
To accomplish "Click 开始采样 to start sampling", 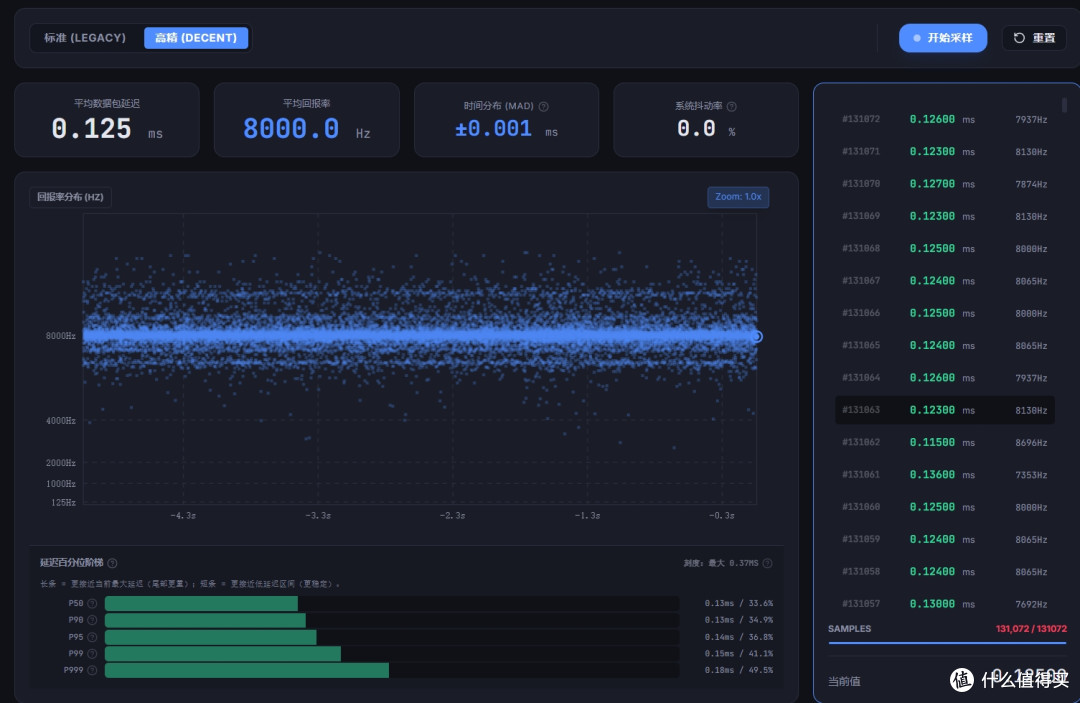I will click(x=943, y=38).
